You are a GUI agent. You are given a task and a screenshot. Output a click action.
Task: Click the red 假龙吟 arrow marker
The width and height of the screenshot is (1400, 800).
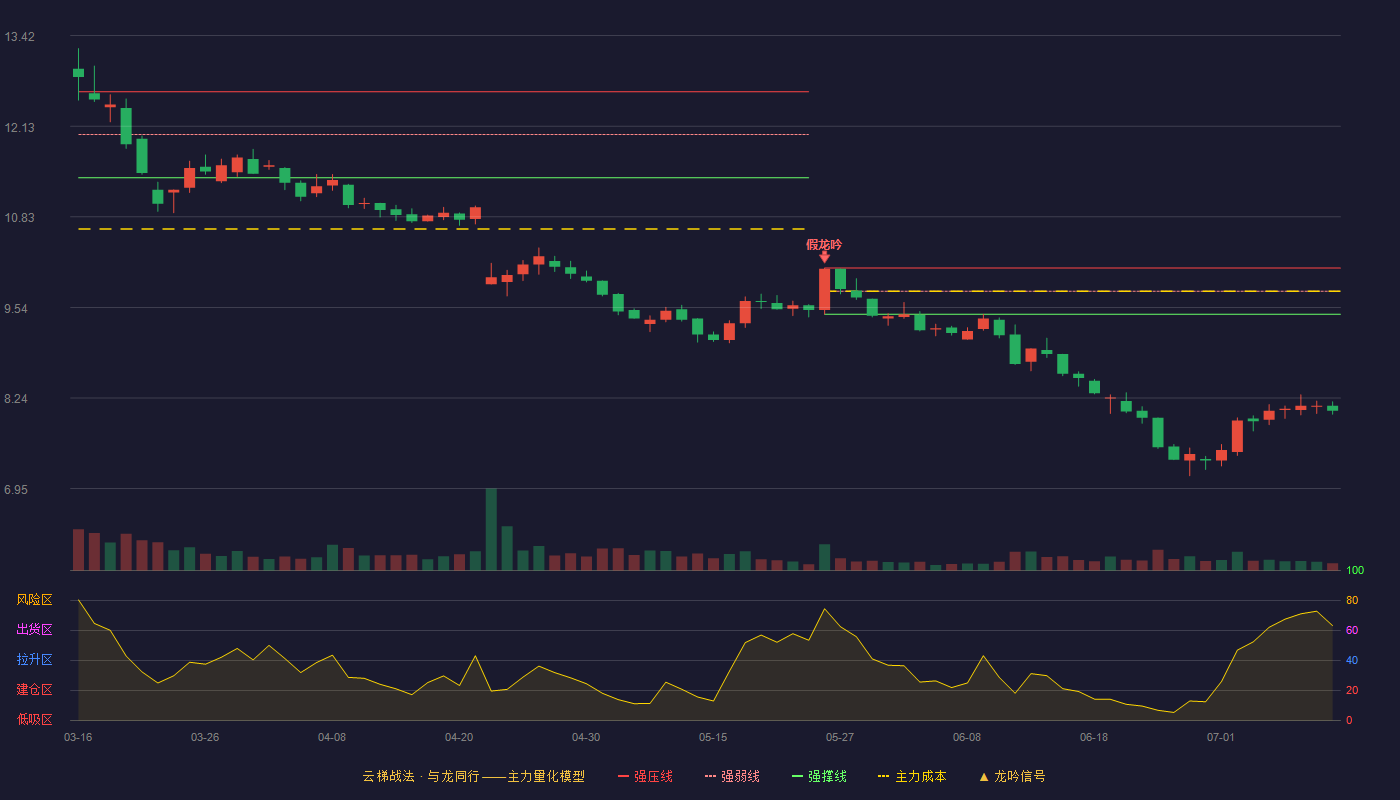(x=824, y=257)
